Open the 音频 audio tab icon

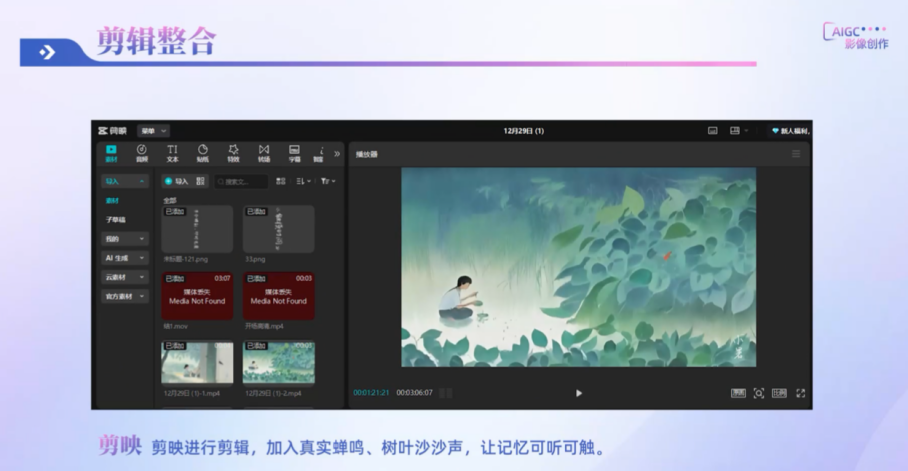(x=142, y=154)
